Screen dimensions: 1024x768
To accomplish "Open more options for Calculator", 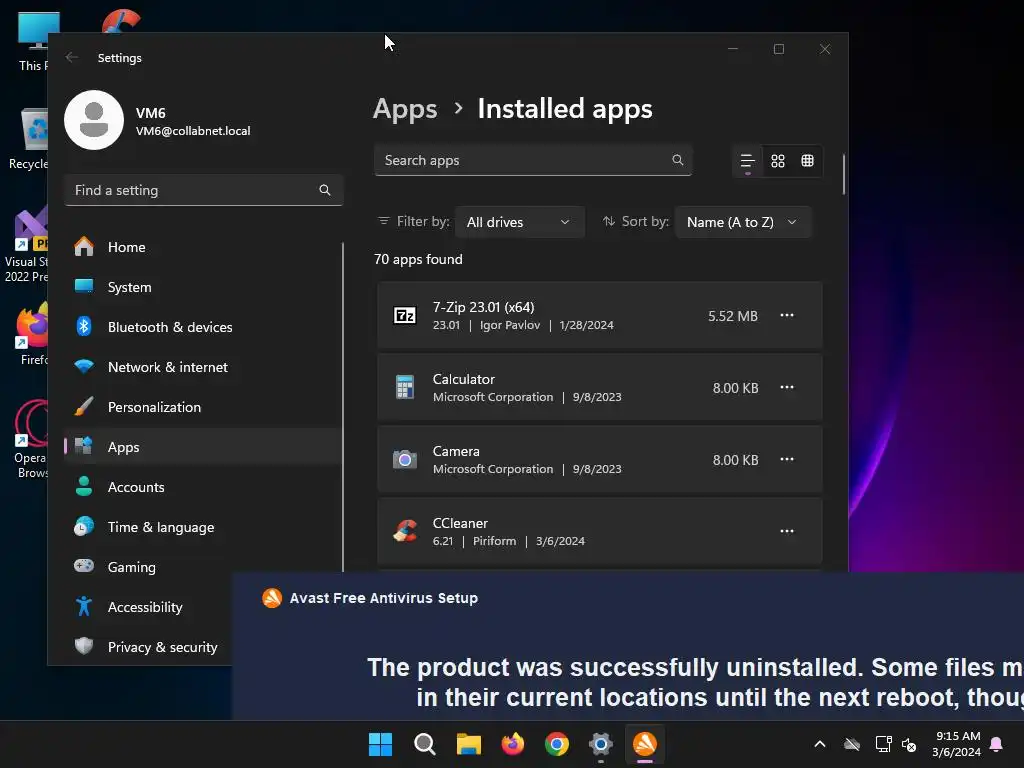I will point(787,387).
